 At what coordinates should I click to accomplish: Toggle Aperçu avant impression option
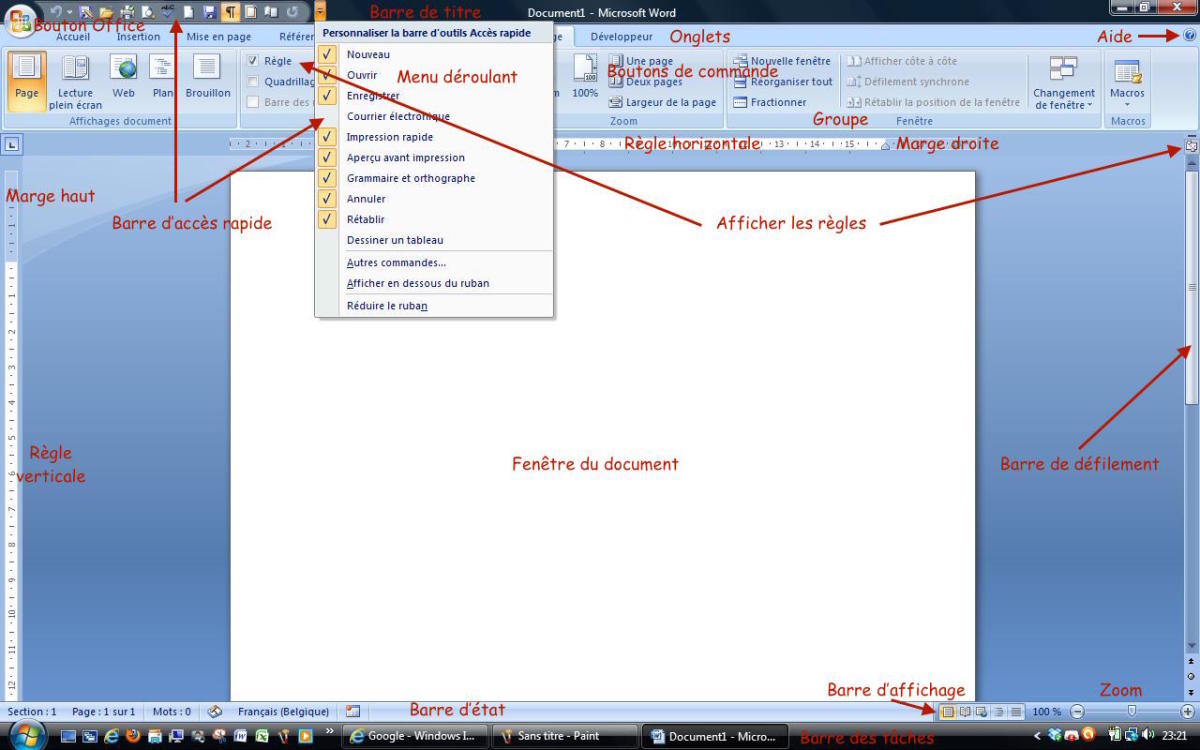pyautogui.click(x=434, y=157)
